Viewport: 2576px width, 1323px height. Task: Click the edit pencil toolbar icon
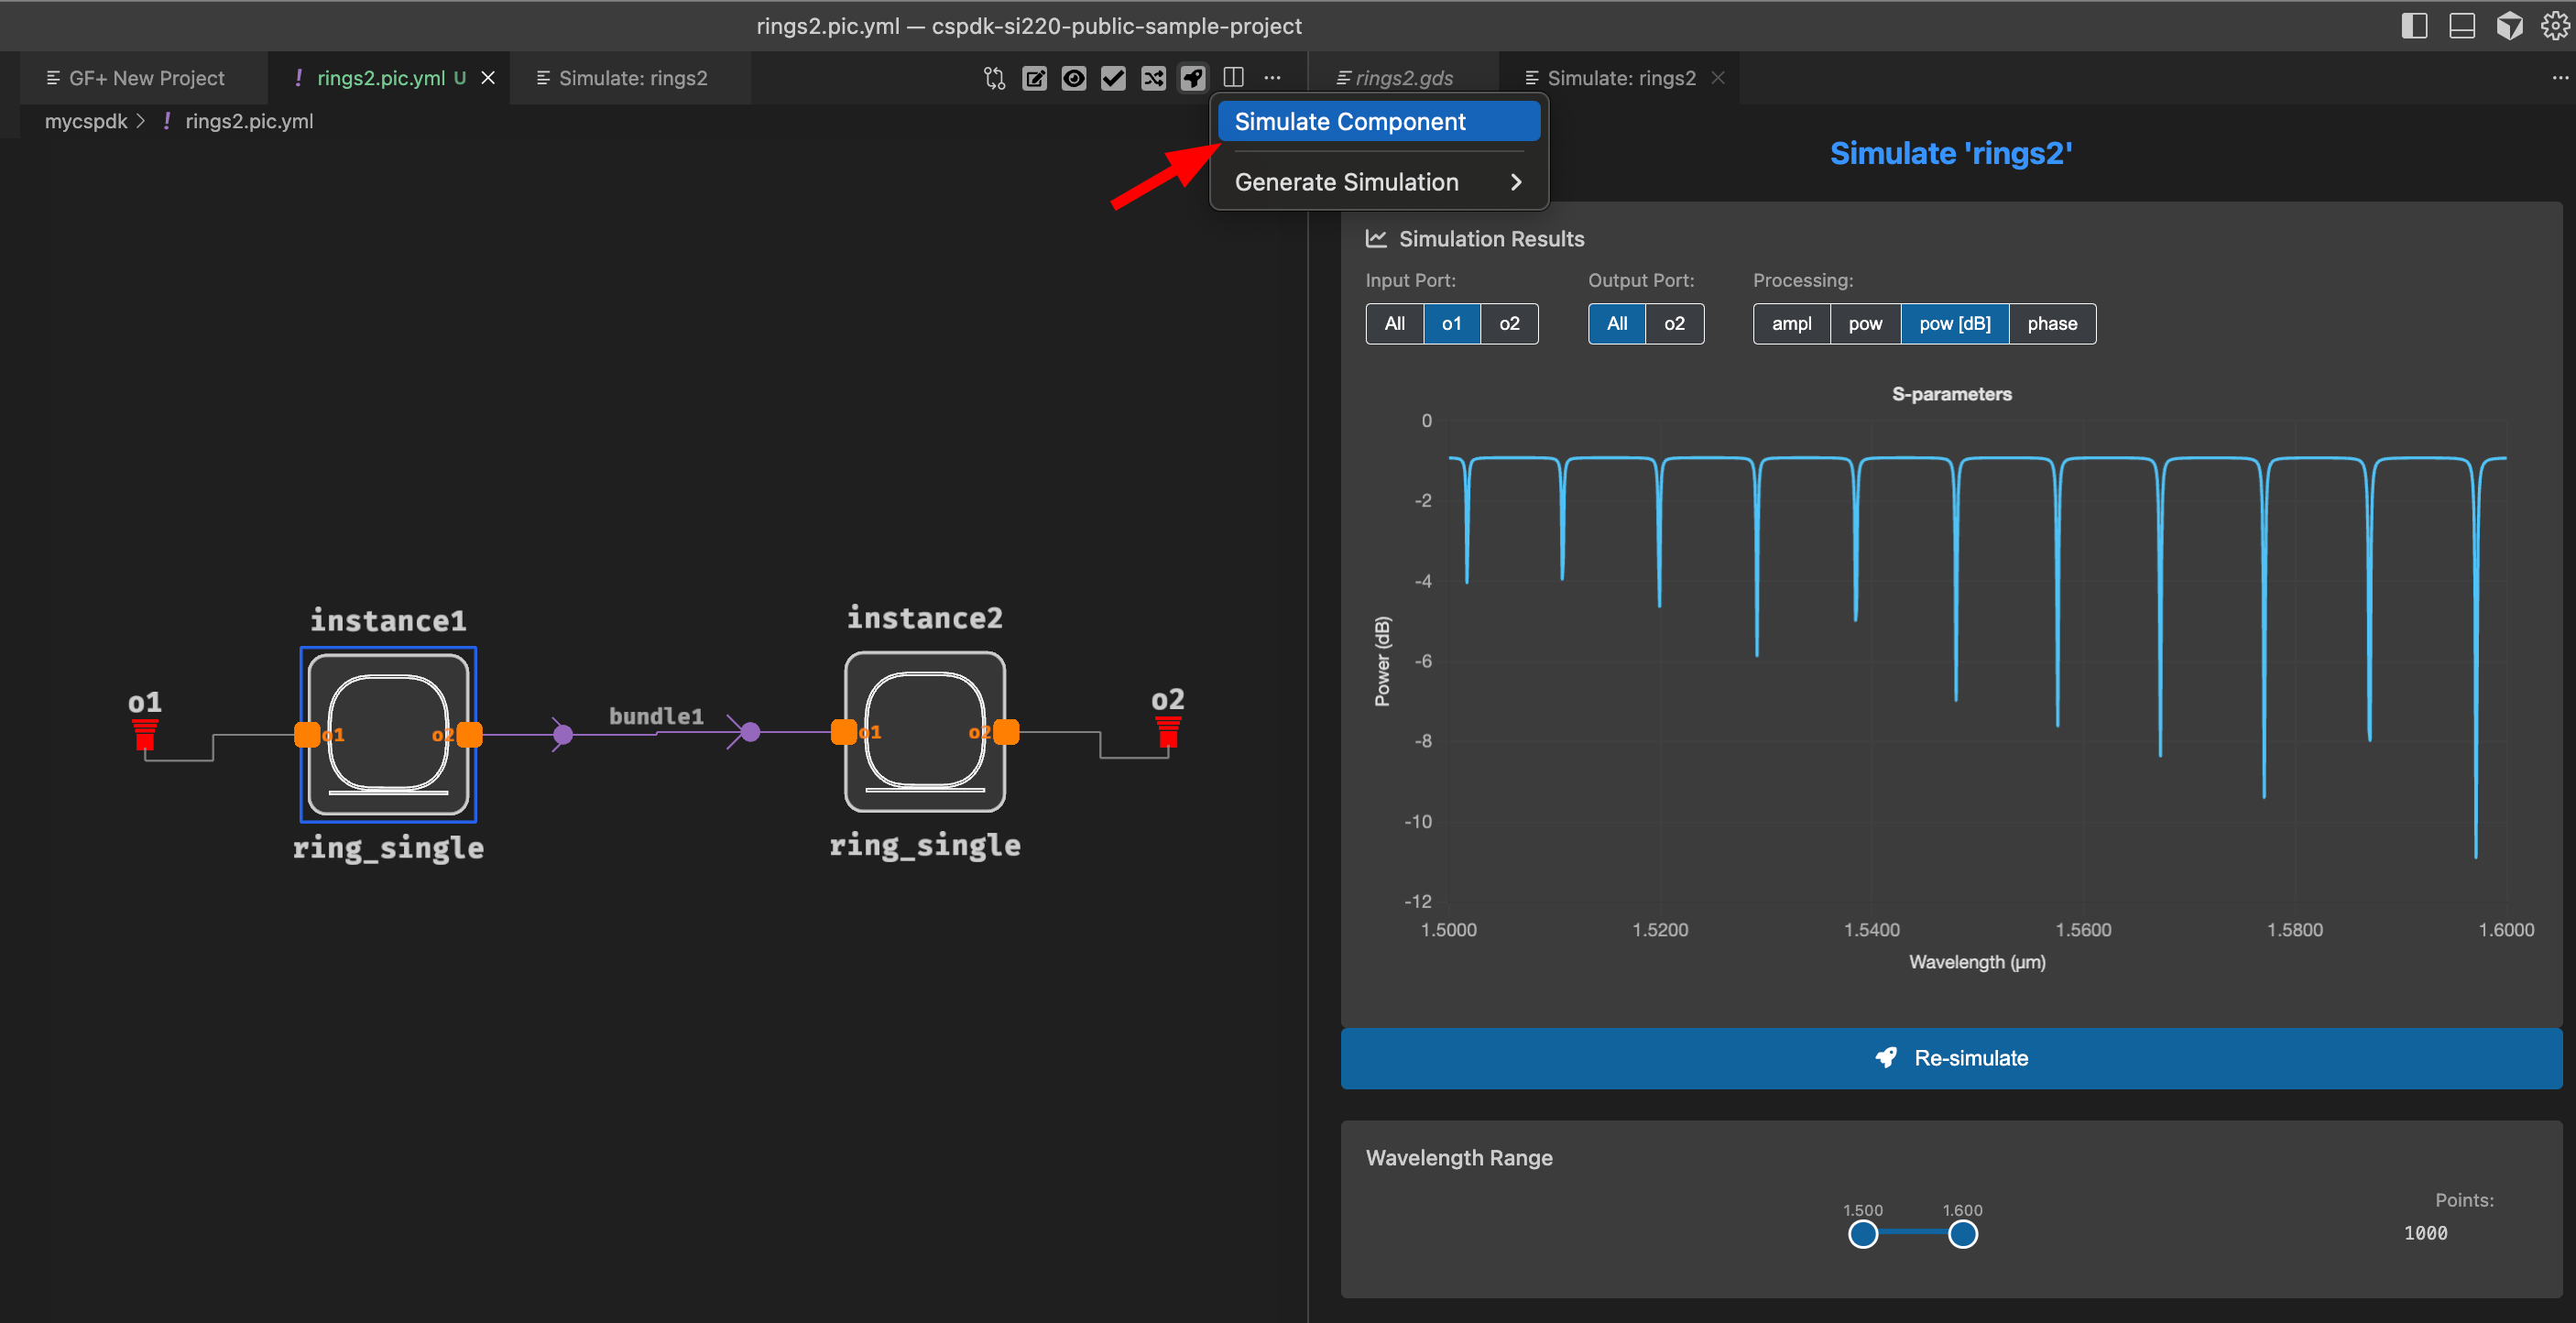pos(1034,78)
